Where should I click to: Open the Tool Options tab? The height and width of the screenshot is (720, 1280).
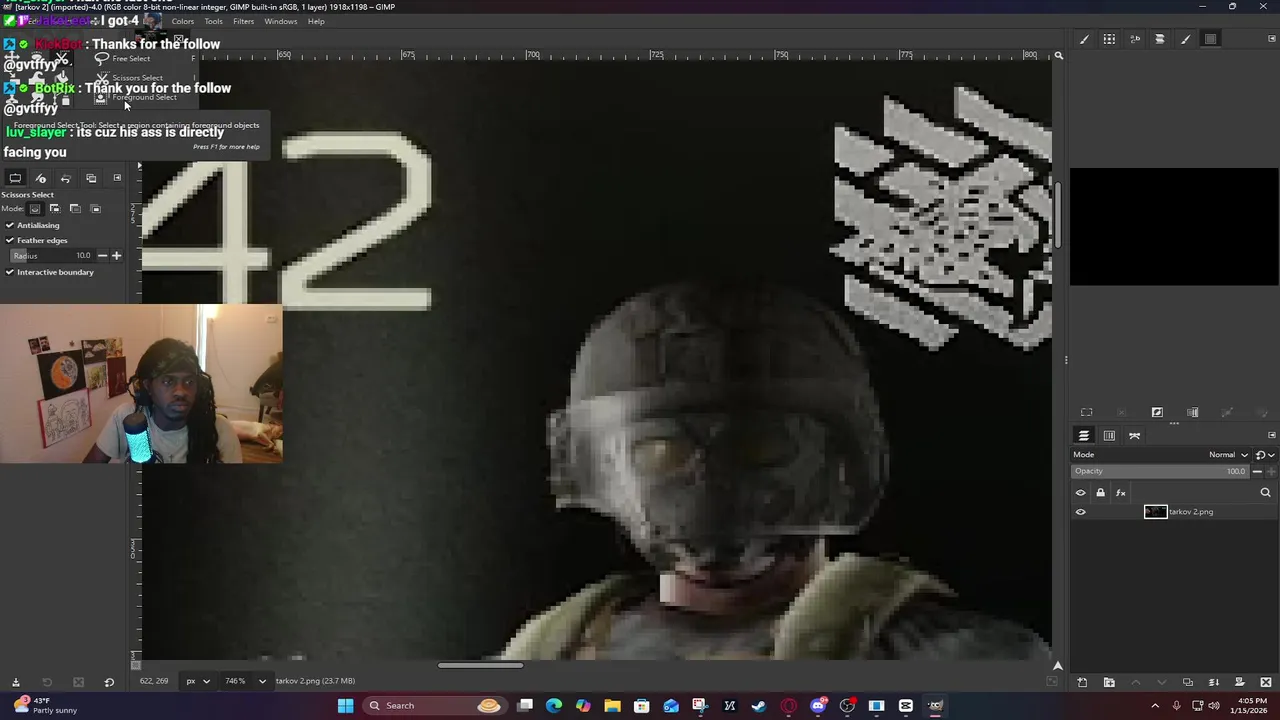pos(15,178)
